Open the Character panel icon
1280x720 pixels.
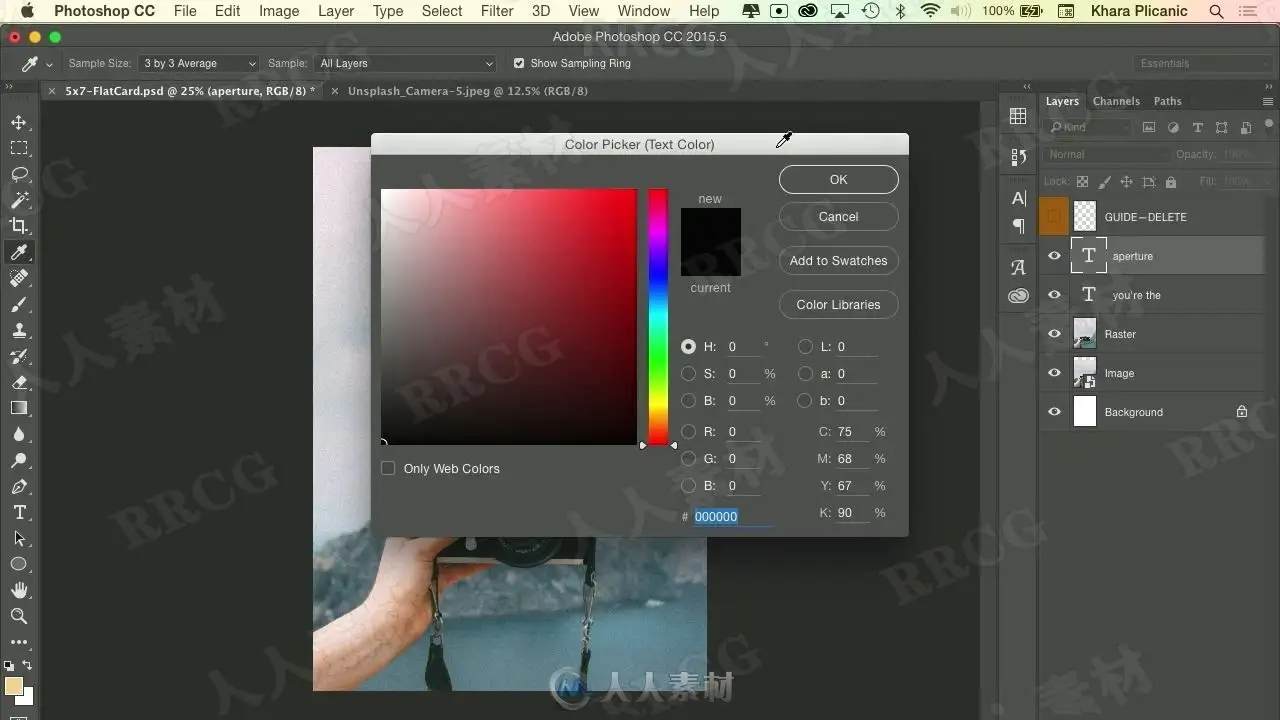(x=1018, y=198)
